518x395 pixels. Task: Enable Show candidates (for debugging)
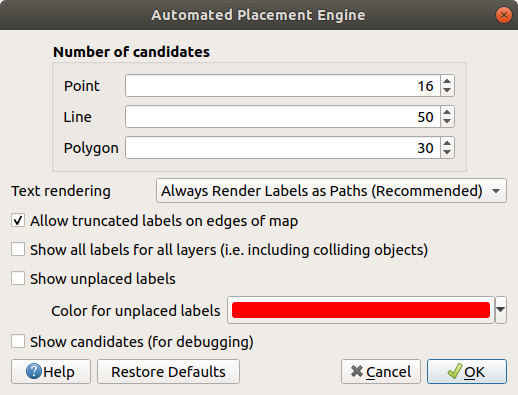[x=18, y=341]
